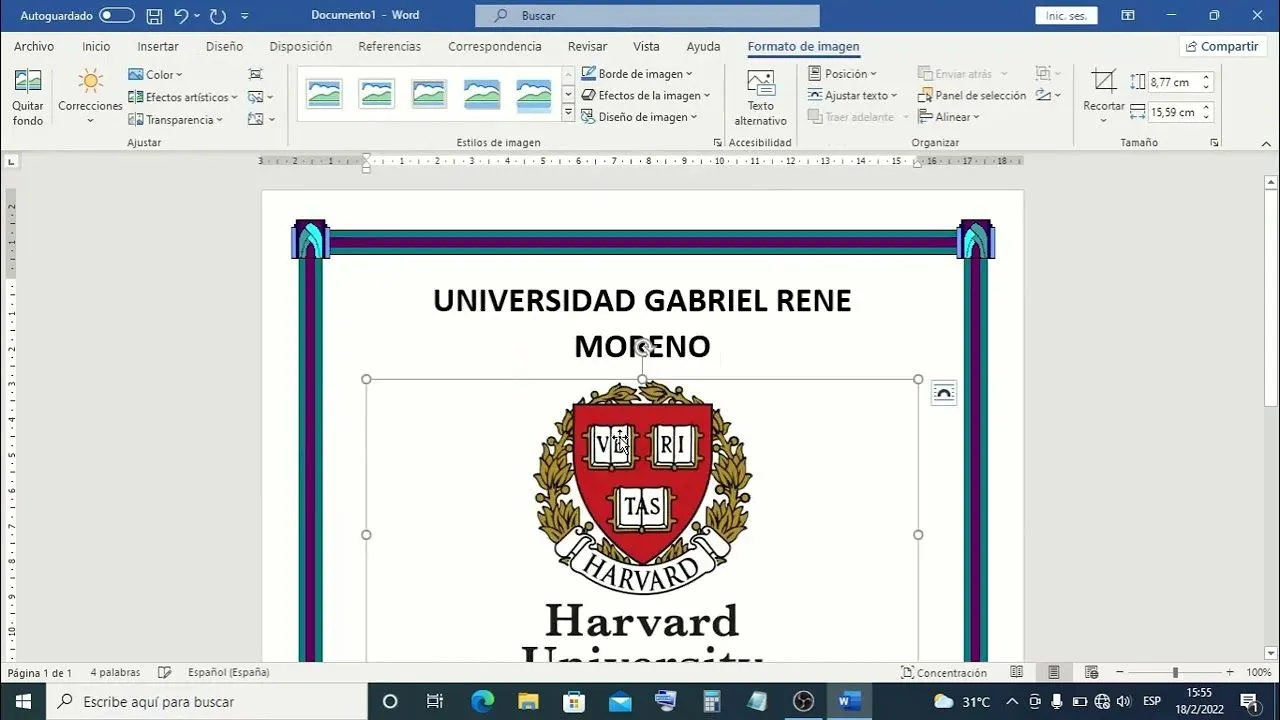Open Tamaño size dialog launcher
Viewport: 1280px width, 720px height.
[1214, 143]
